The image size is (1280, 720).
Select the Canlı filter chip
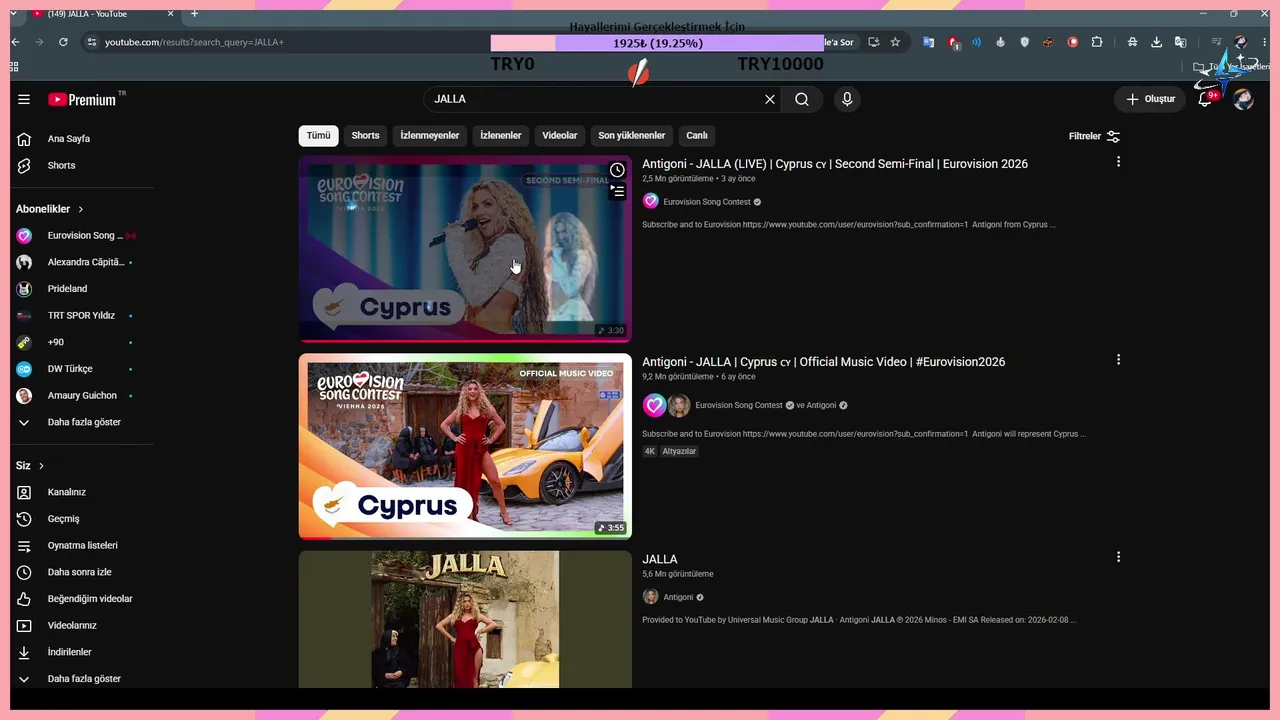pyautogui.click(x=697, y=135)
